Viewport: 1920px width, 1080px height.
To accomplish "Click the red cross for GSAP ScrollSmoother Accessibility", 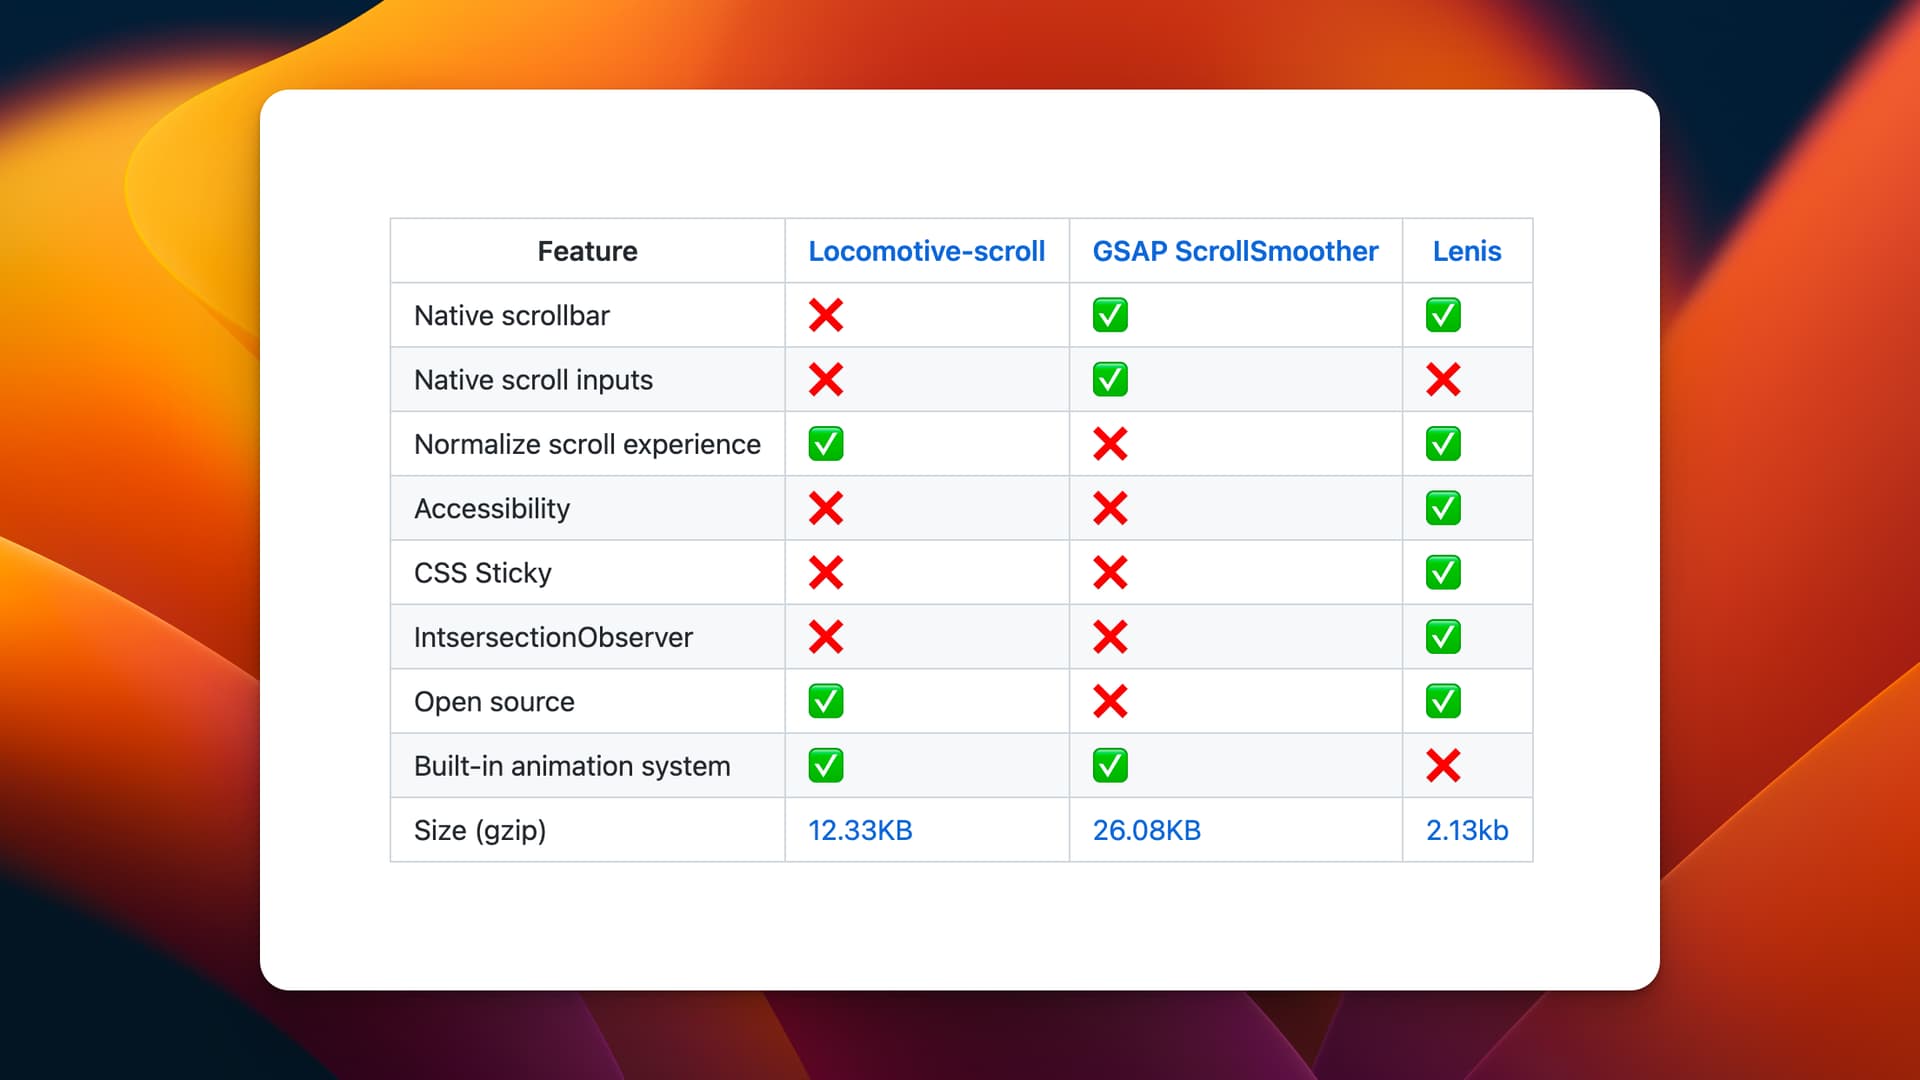I will coord(1110,508).
